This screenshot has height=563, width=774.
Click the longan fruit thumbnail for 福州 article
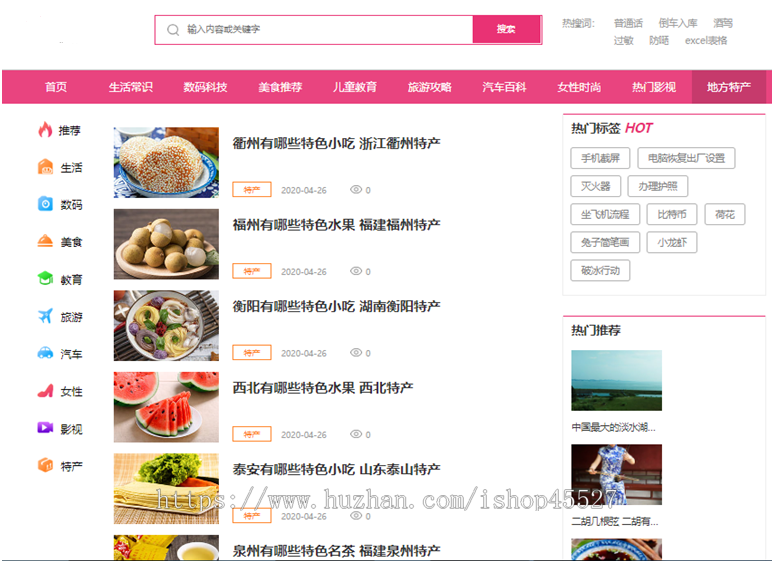(x=166, y=244)
